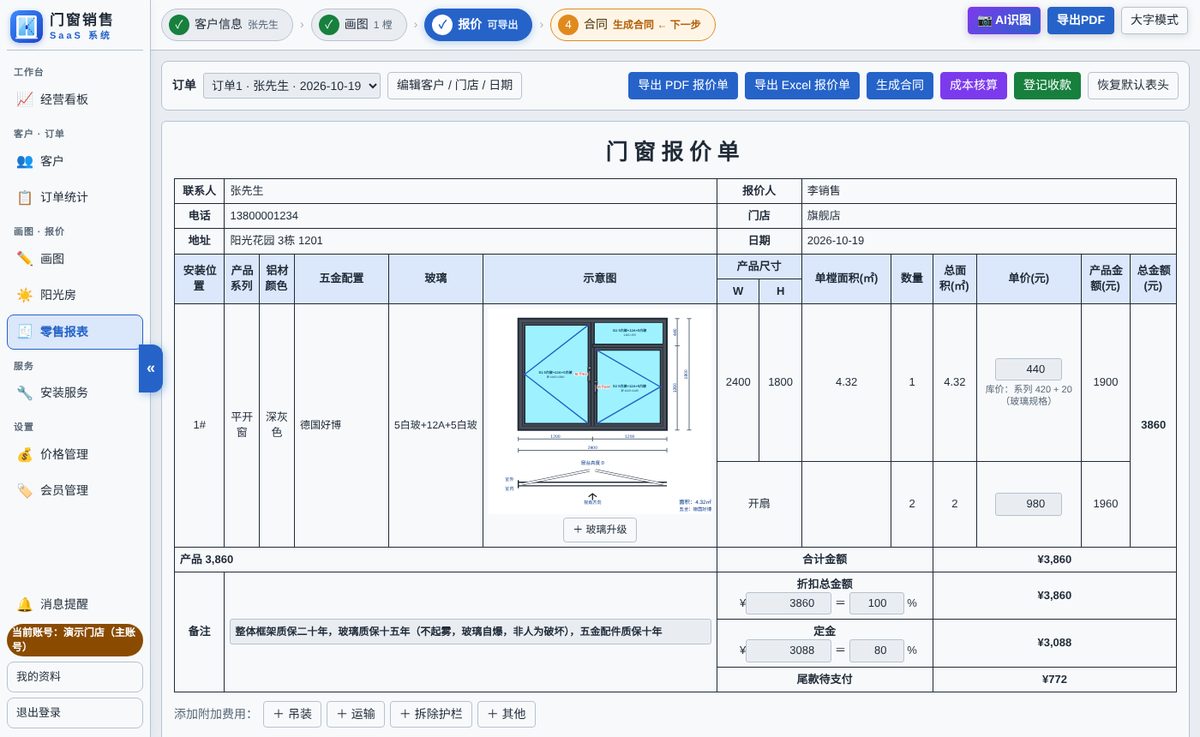1200x737 pixels.
Task: Click top 导出PDF button
Action: (x=1081, y=20)
